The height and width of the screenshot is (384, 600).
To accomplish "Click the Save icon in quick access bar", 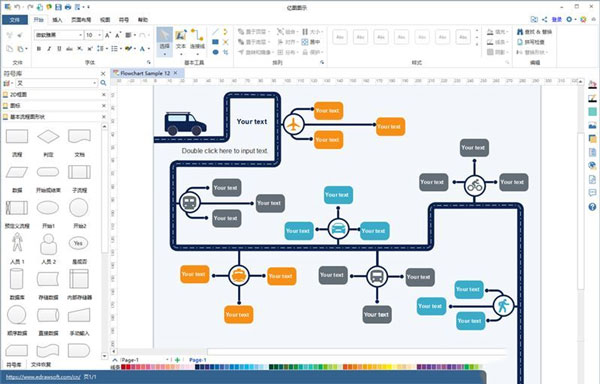I will [58, 7].
